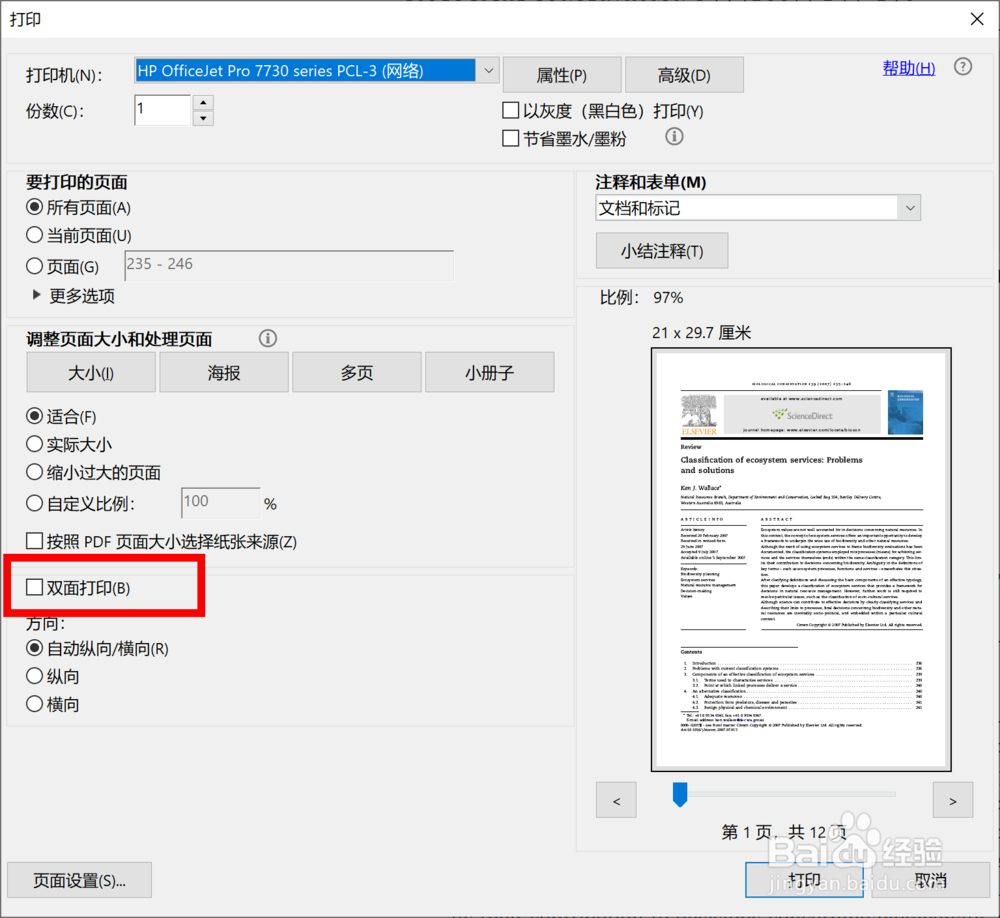Switch to 大小(I) sizing tab

point(91,372)
